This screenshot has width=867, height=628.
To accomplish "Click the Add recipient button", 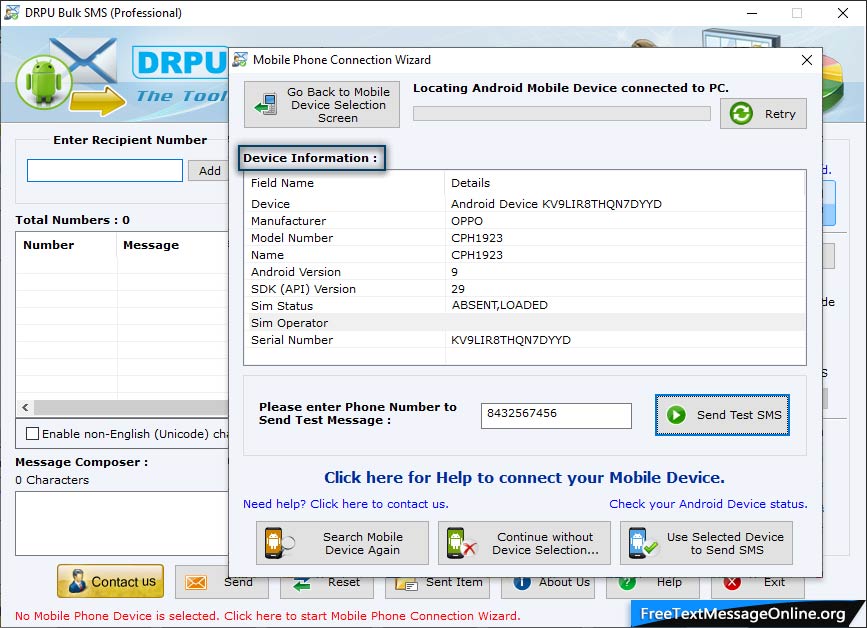I will [x=209, y=171].
